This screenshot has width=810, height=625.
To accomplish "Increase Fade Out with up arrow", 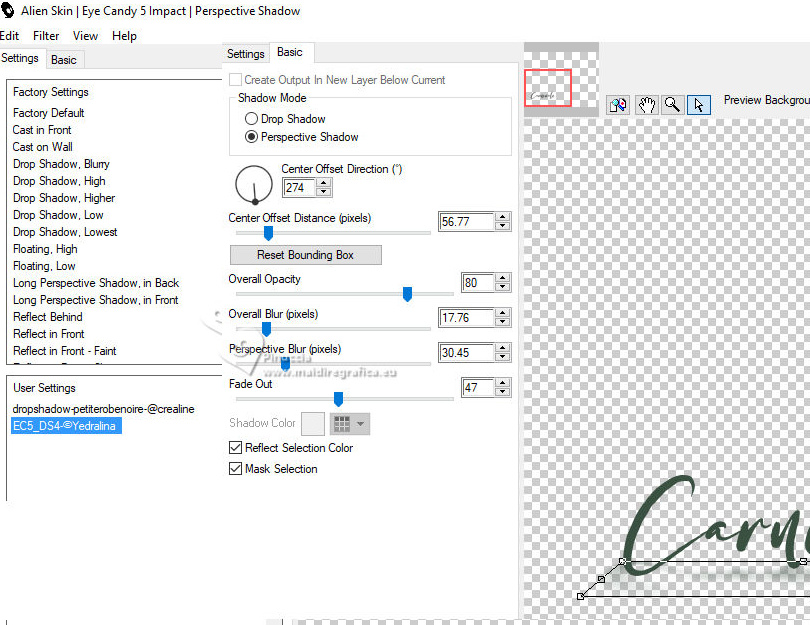I will [502, 383].
